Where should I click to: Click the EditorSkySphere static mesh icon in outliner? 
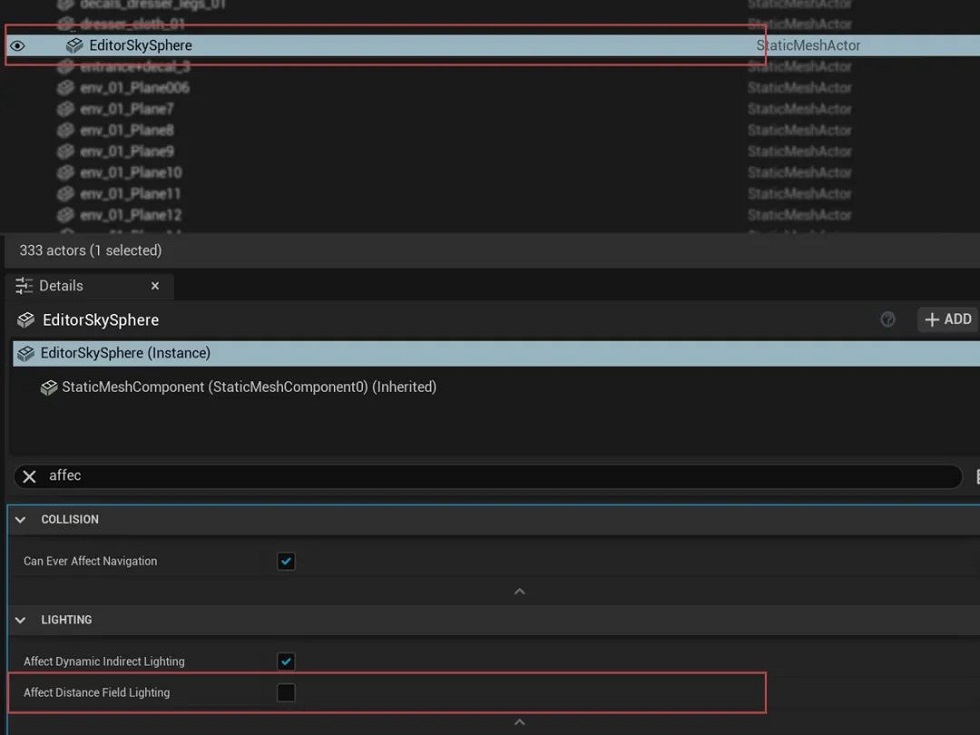tap(74, 46)
